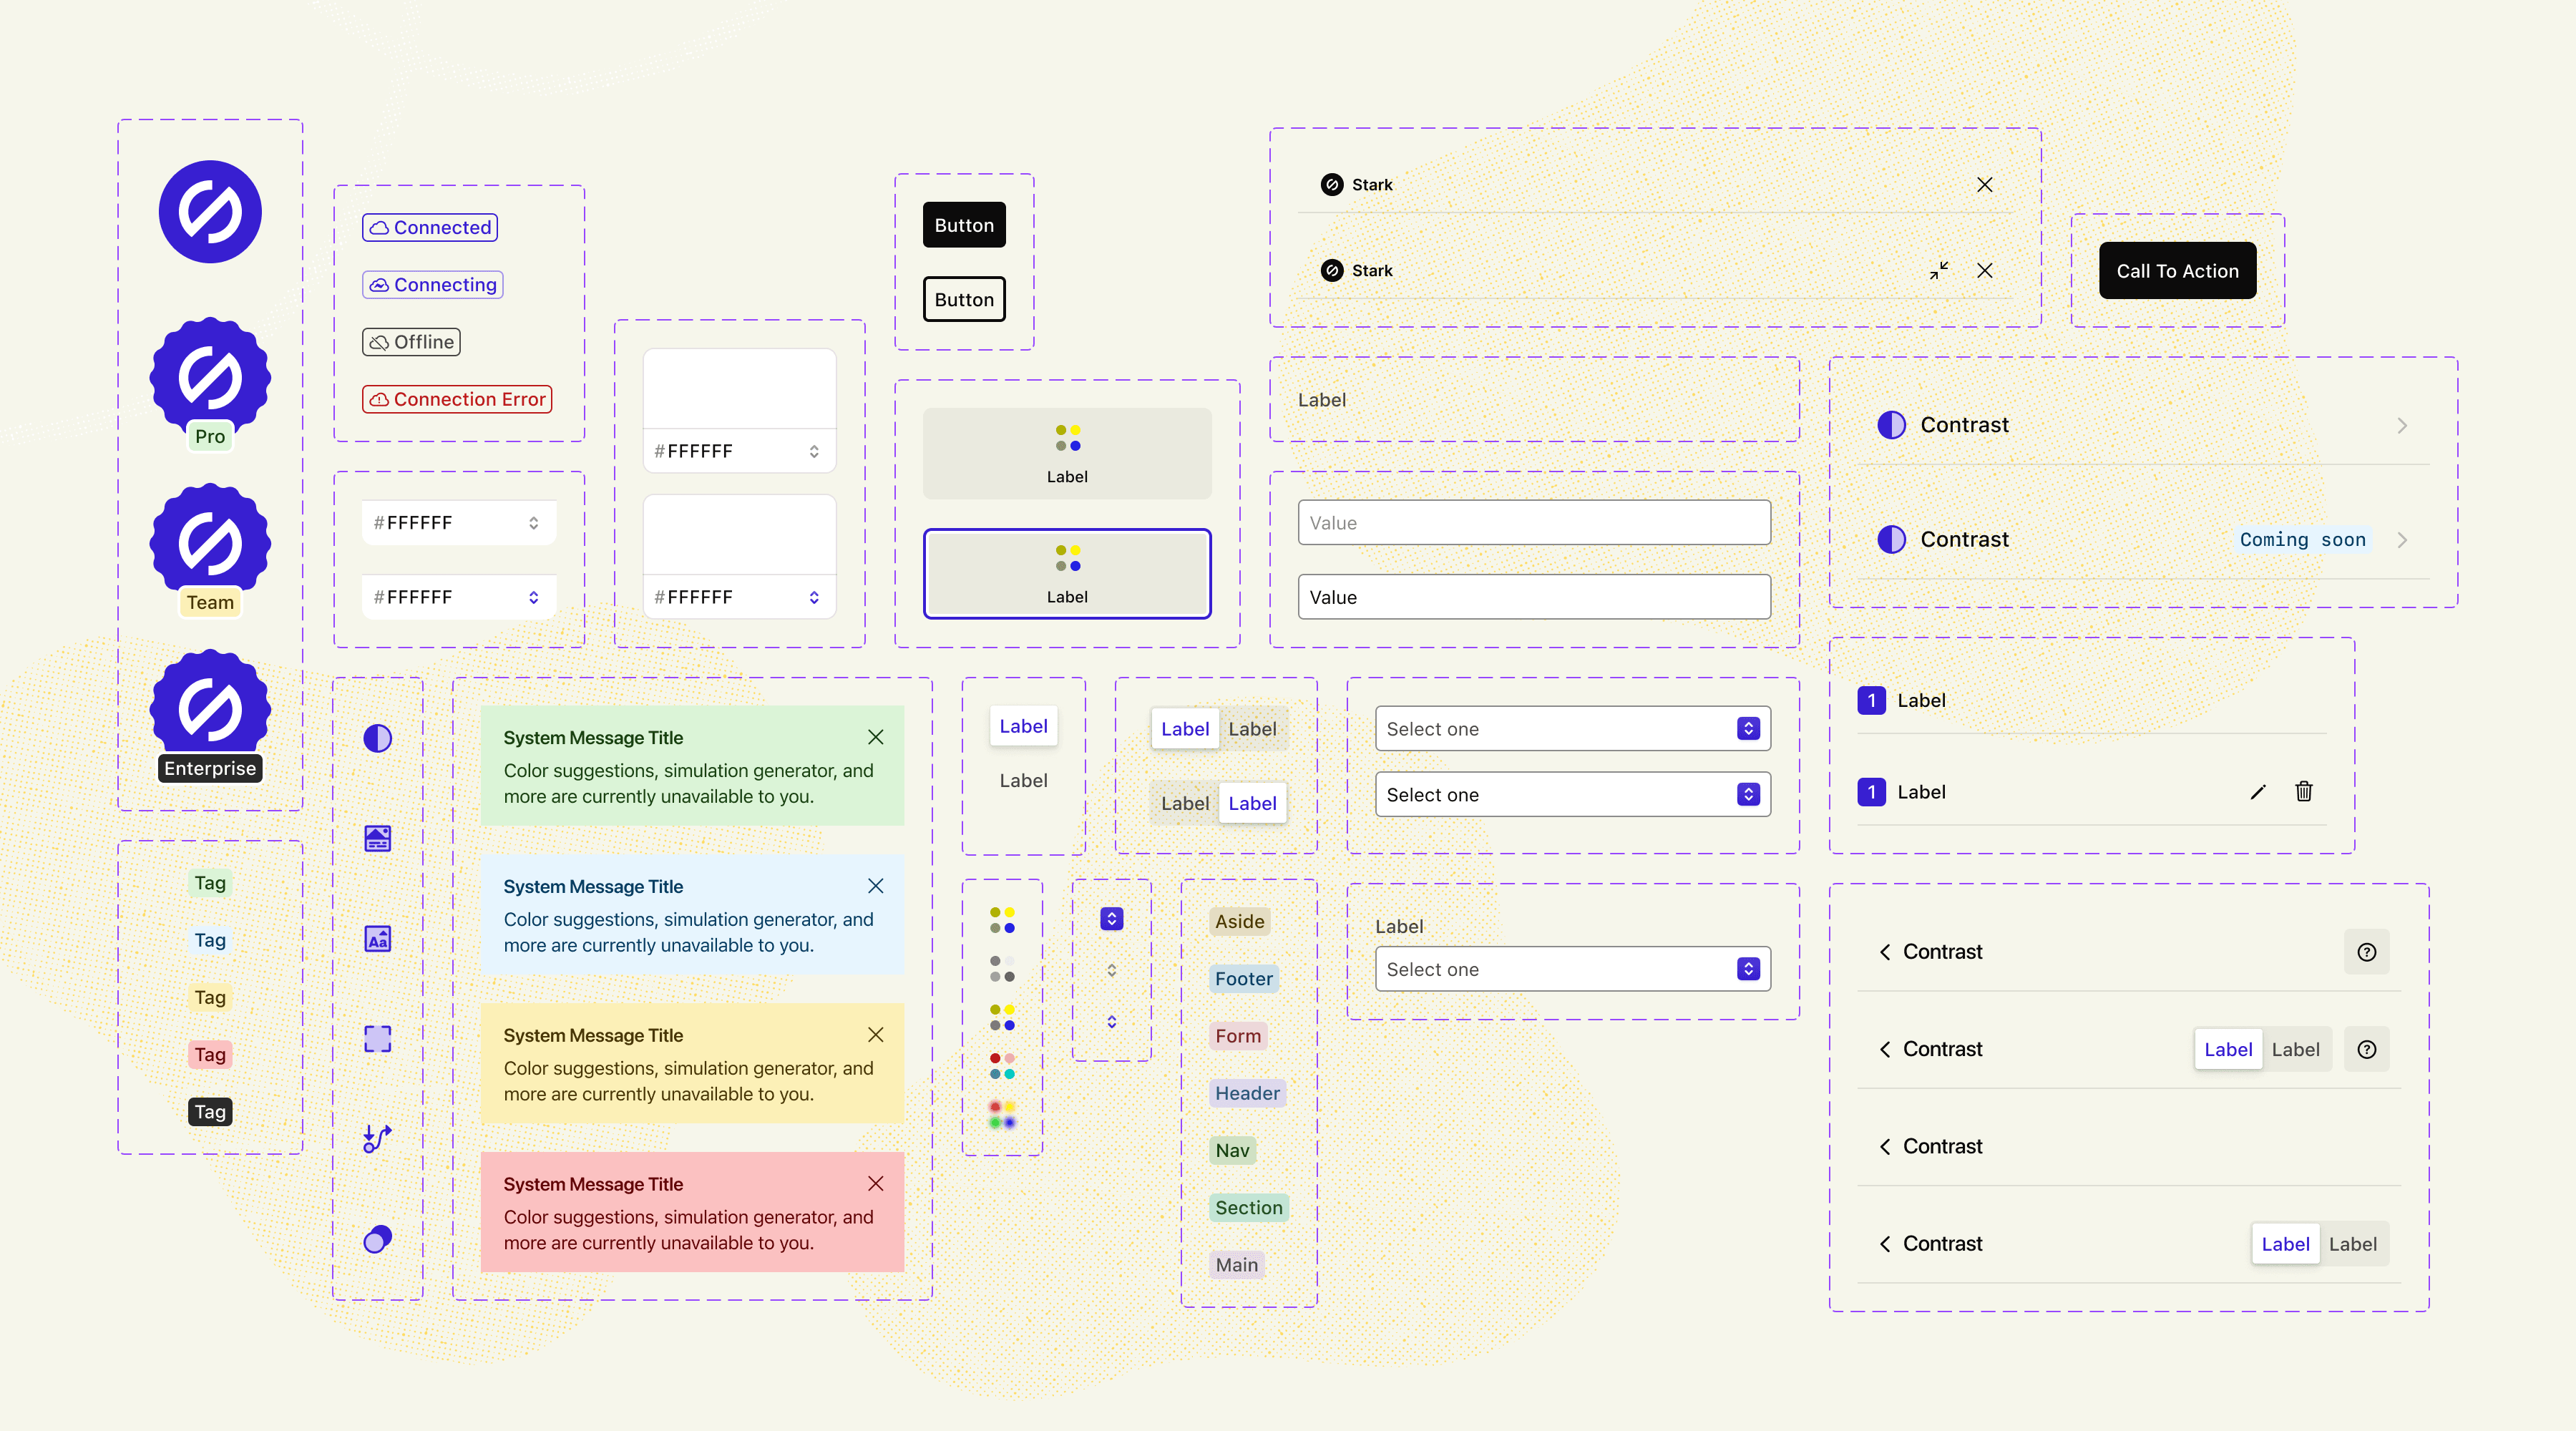Click the Connecting status badge
Image resolution: width=2576 pixels, height=1431 pixels.
432,284
